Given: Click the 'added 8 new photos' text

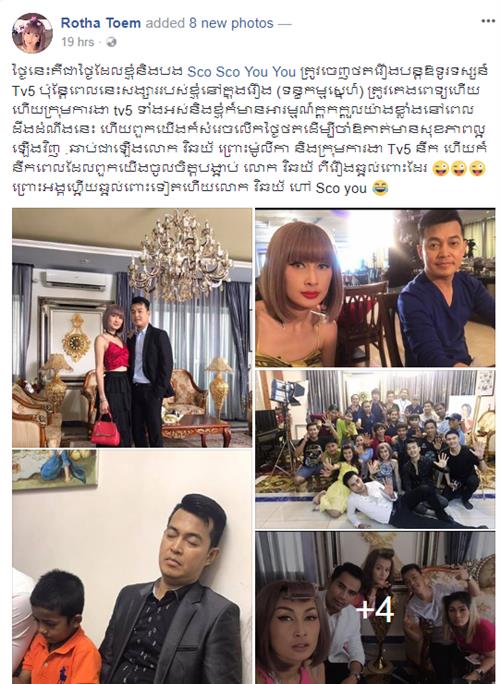Looking at the screenshot, I should [209, 23].
